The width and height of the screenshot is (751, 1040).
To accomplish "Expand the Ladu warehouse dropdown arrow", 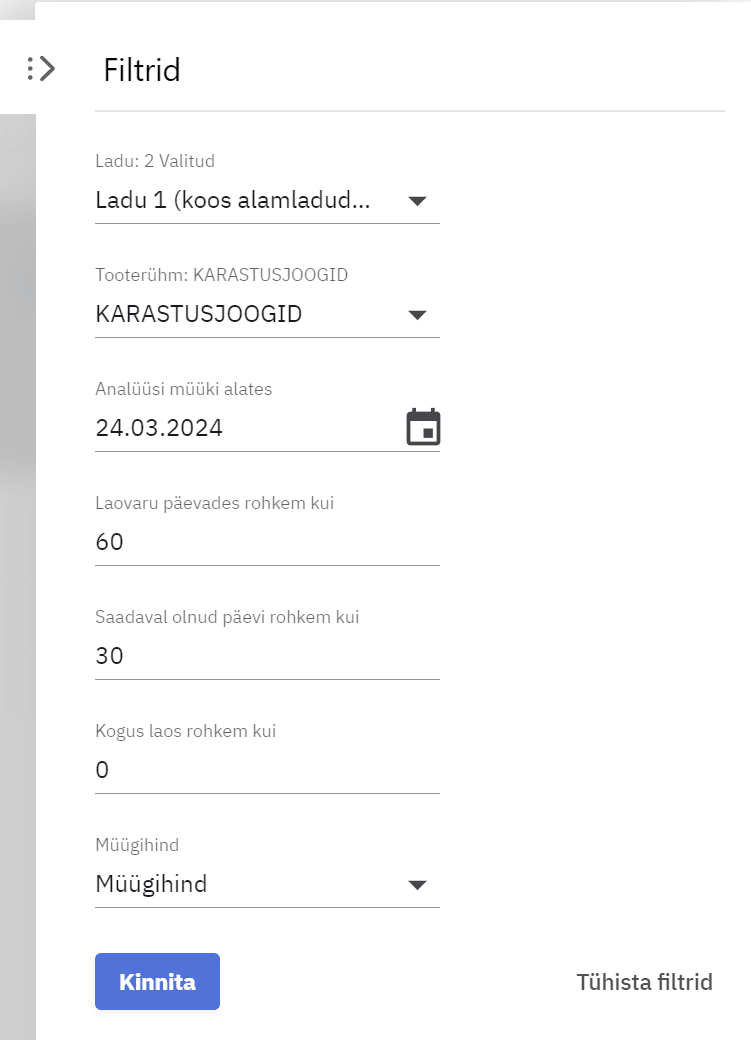I will click(x=418, y=201).
